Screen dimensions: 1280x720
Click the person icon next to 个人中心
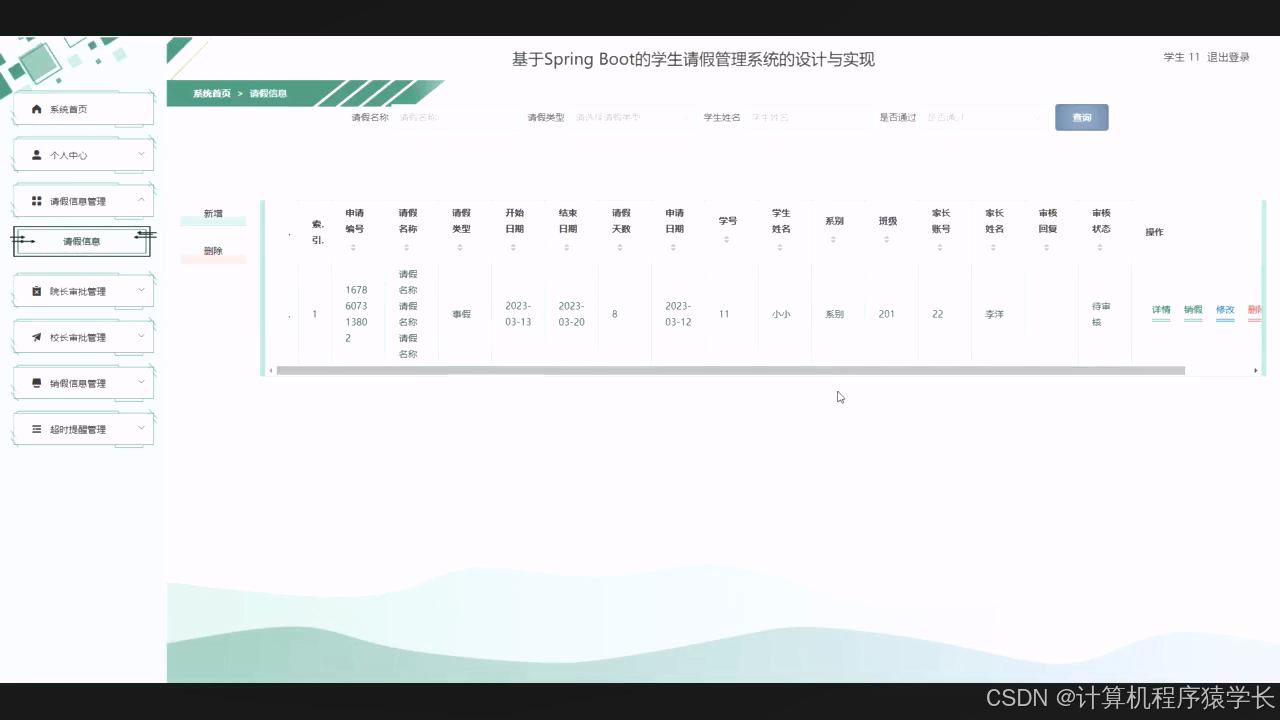pyautogui.click(x=37, y=155)
